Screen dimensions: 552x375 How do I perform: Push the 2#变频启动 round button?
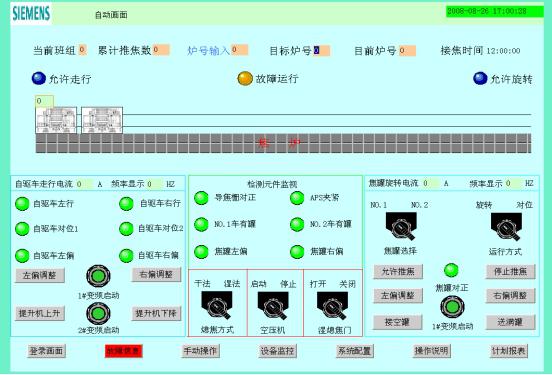click(x=98, y=313)
